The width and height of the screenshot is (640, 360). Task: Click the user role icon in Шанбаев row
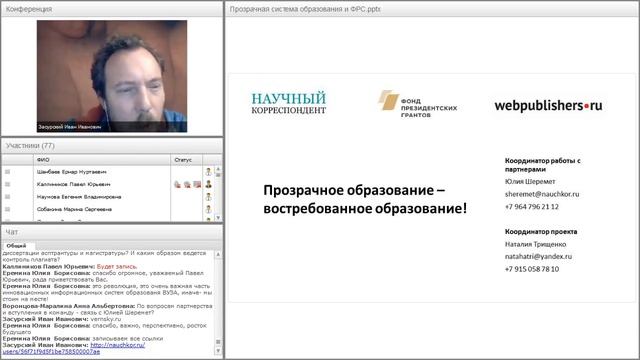[x=209, y=172]
